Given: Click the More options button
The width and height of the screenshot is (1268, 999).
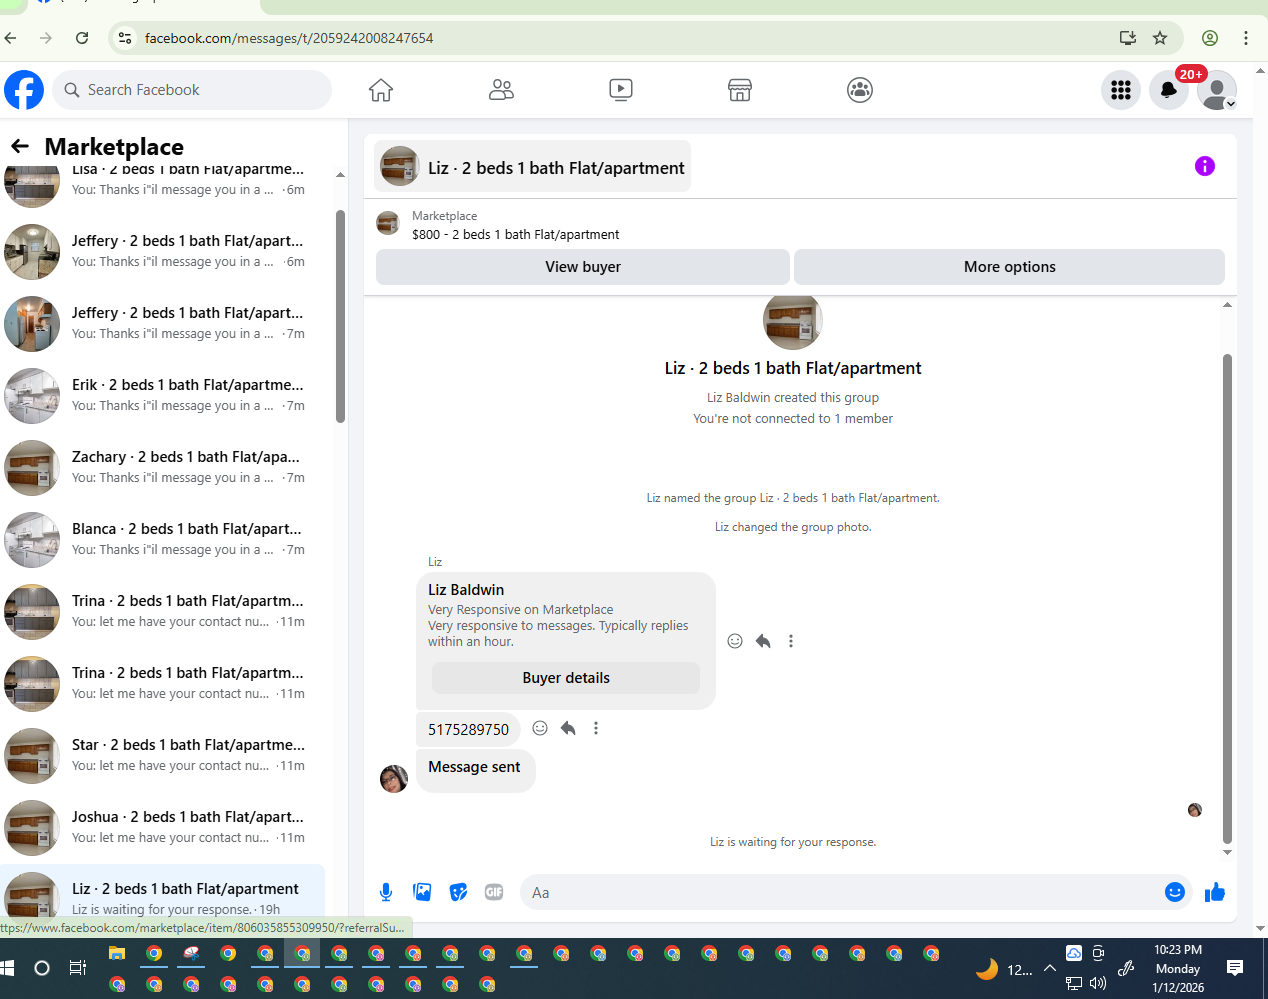Looking at the screenshot, I should pos(1010,267).
